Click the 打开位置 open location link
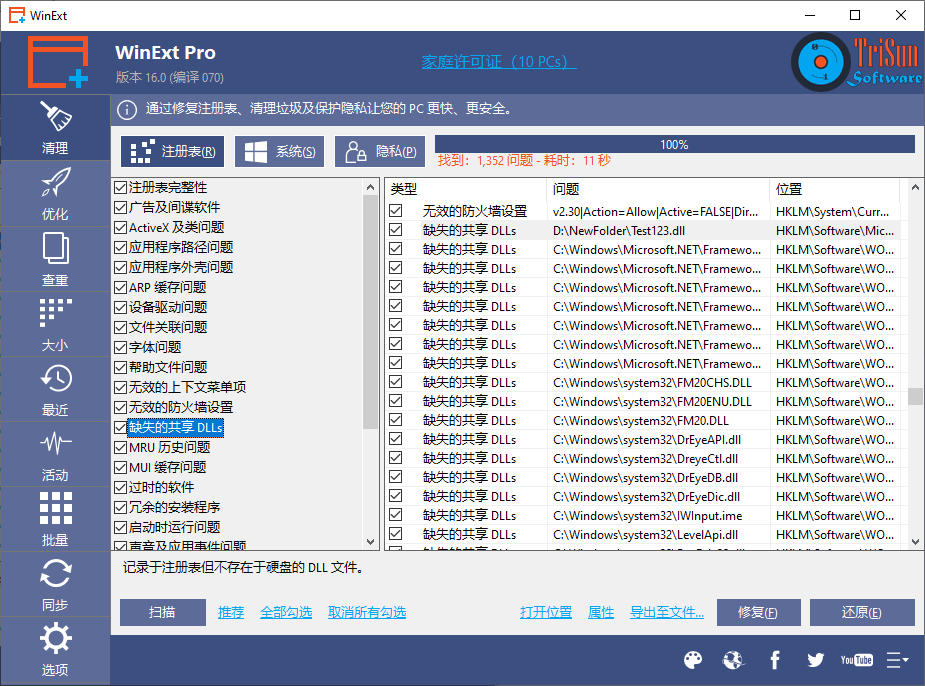The height and width of the screenshot is (686, 925). pyautogui.click(x=546, y=612)
